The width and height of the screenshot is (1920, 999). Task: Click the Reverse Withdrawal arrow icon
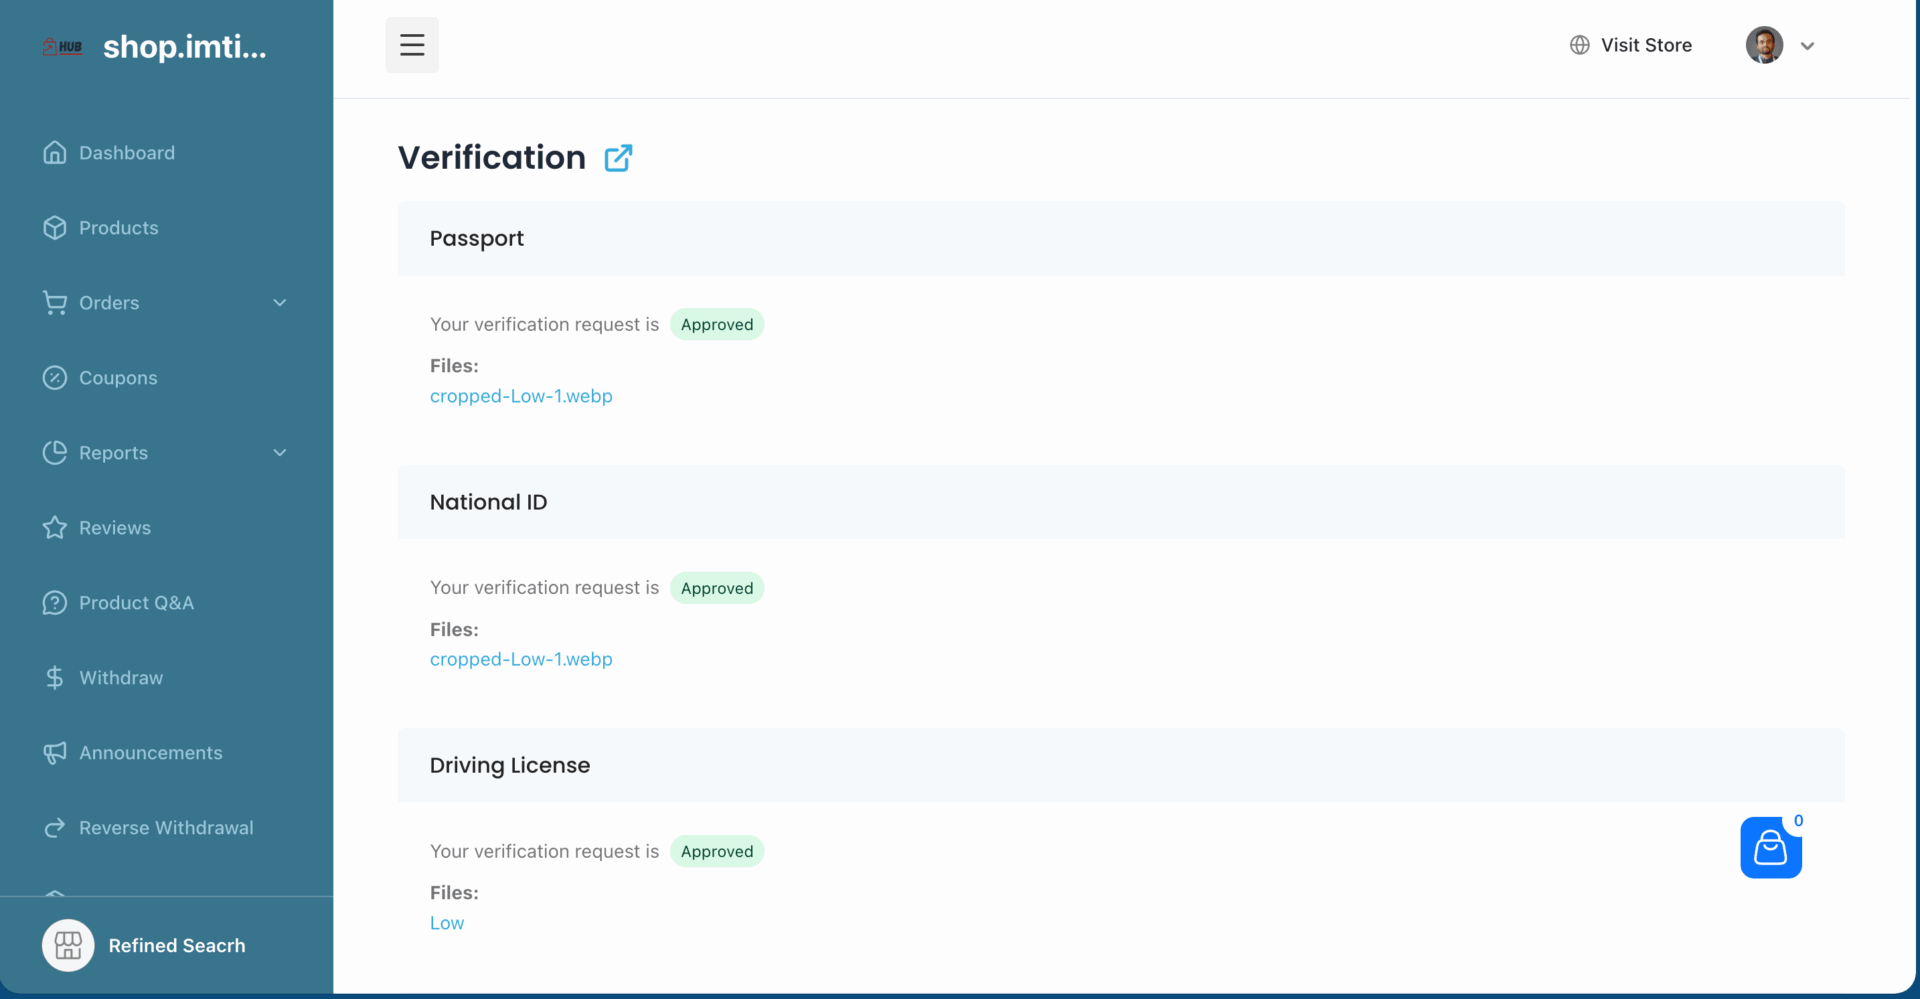[x=55, y=827]
